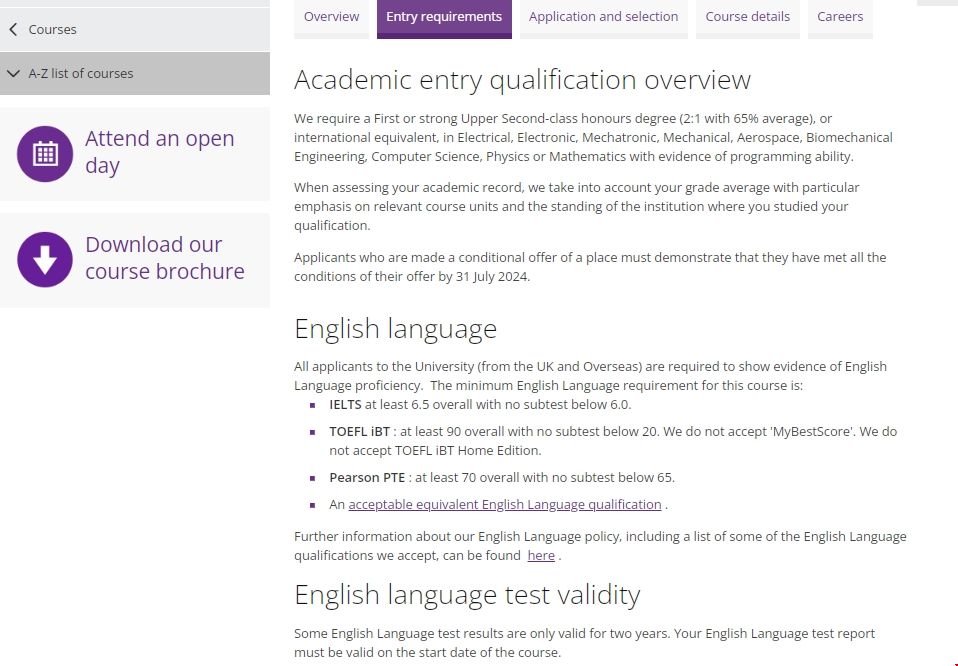Screen dimensions: 958x666
Task: Click the calendar icon beside Attend an open day
Action: (x=44, y=152)
